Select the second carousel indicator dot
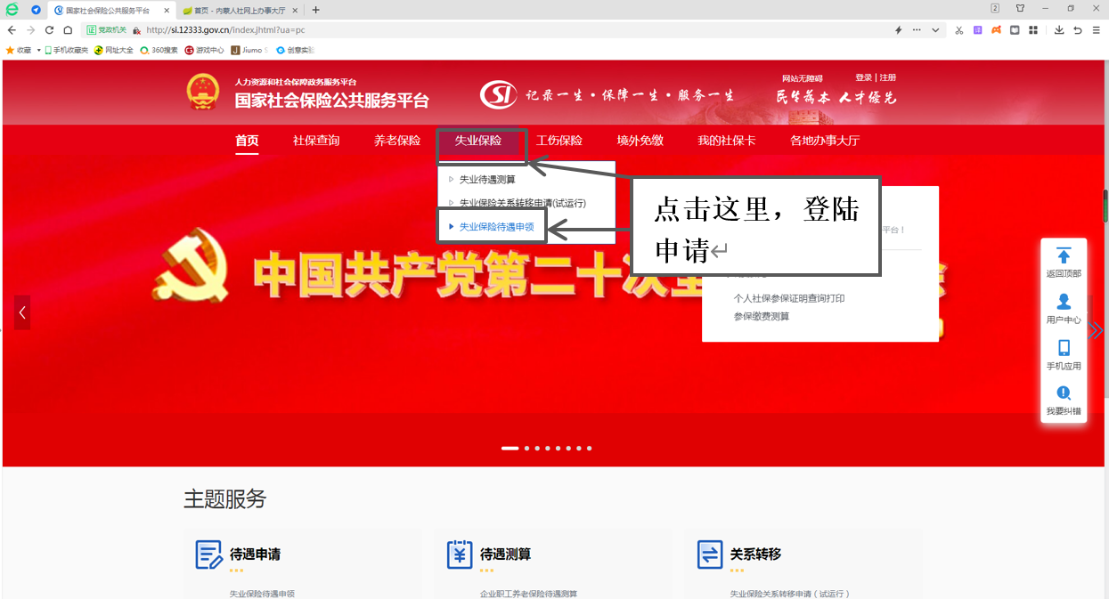The width and height of the screenshot is (1109, 599). click(526, 448)
